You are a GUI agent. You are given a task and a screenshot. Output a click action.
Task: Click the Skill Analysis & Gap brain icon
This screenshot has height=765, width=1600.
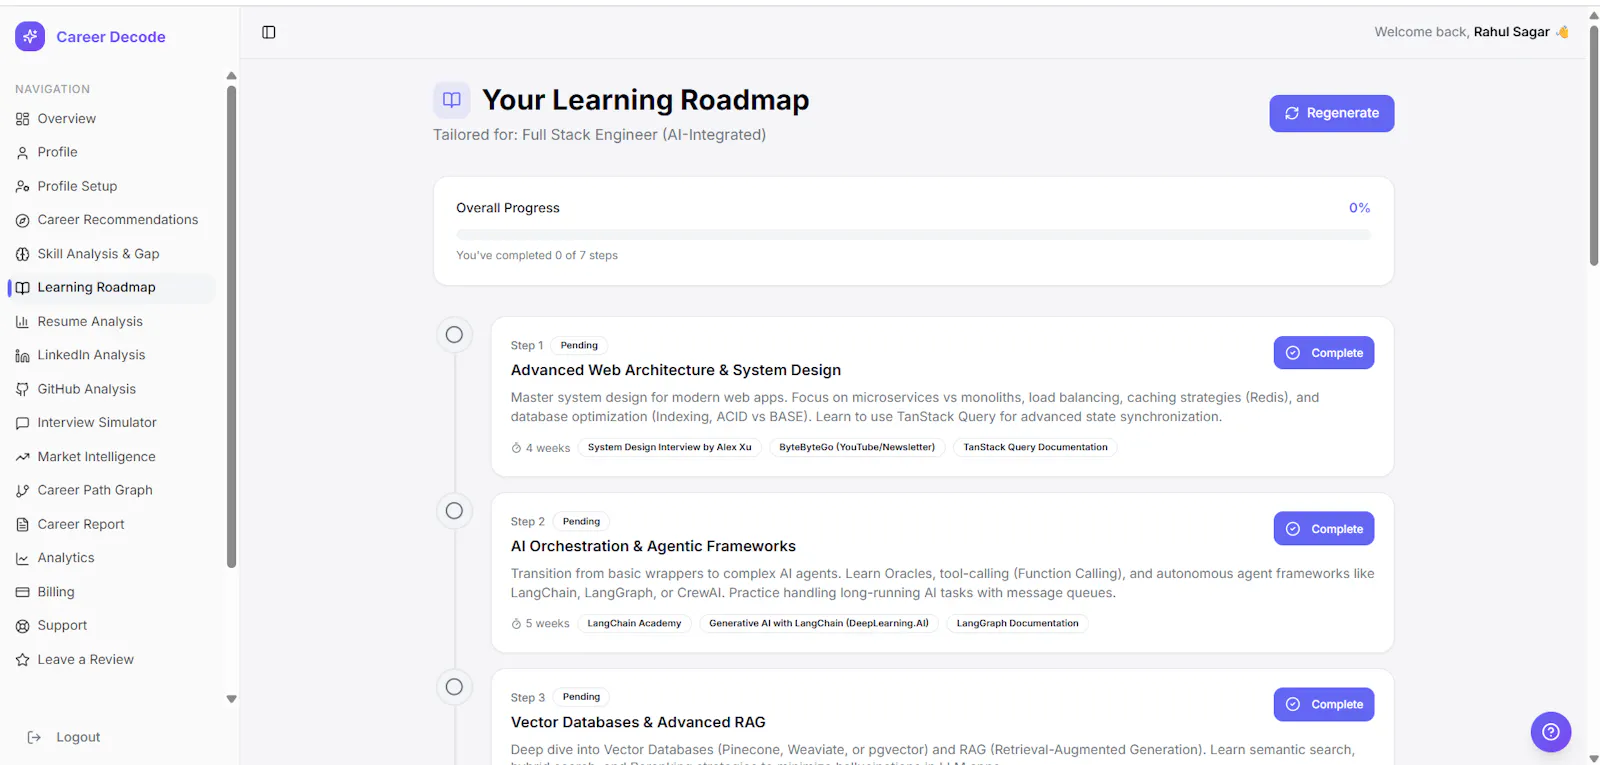[x=22, y=254]
